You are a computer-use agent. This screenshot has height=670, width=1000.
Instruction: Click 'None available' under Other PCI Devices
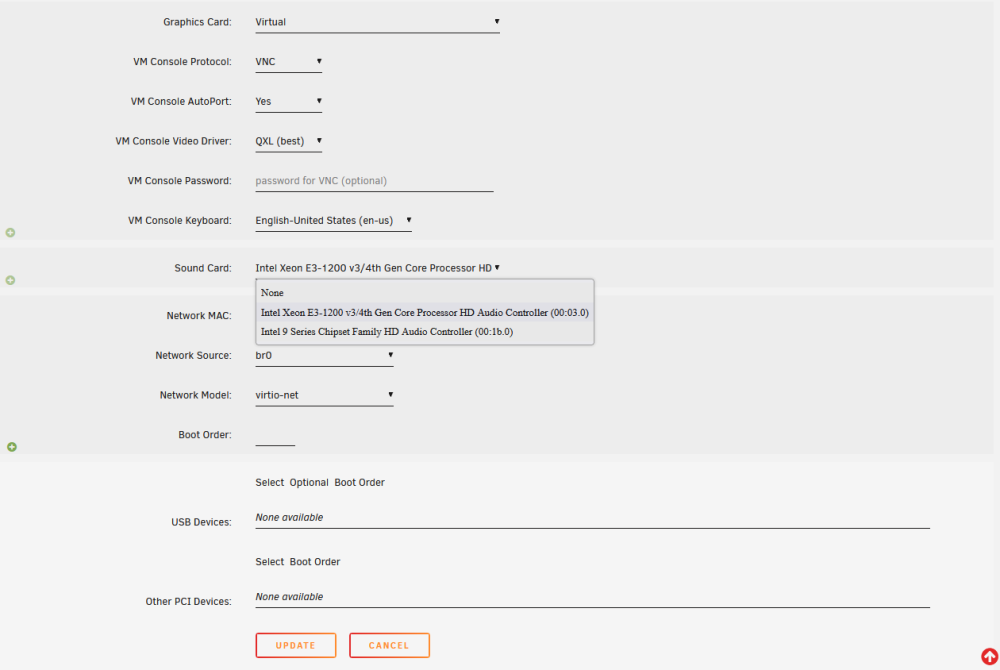click(289, 597)
